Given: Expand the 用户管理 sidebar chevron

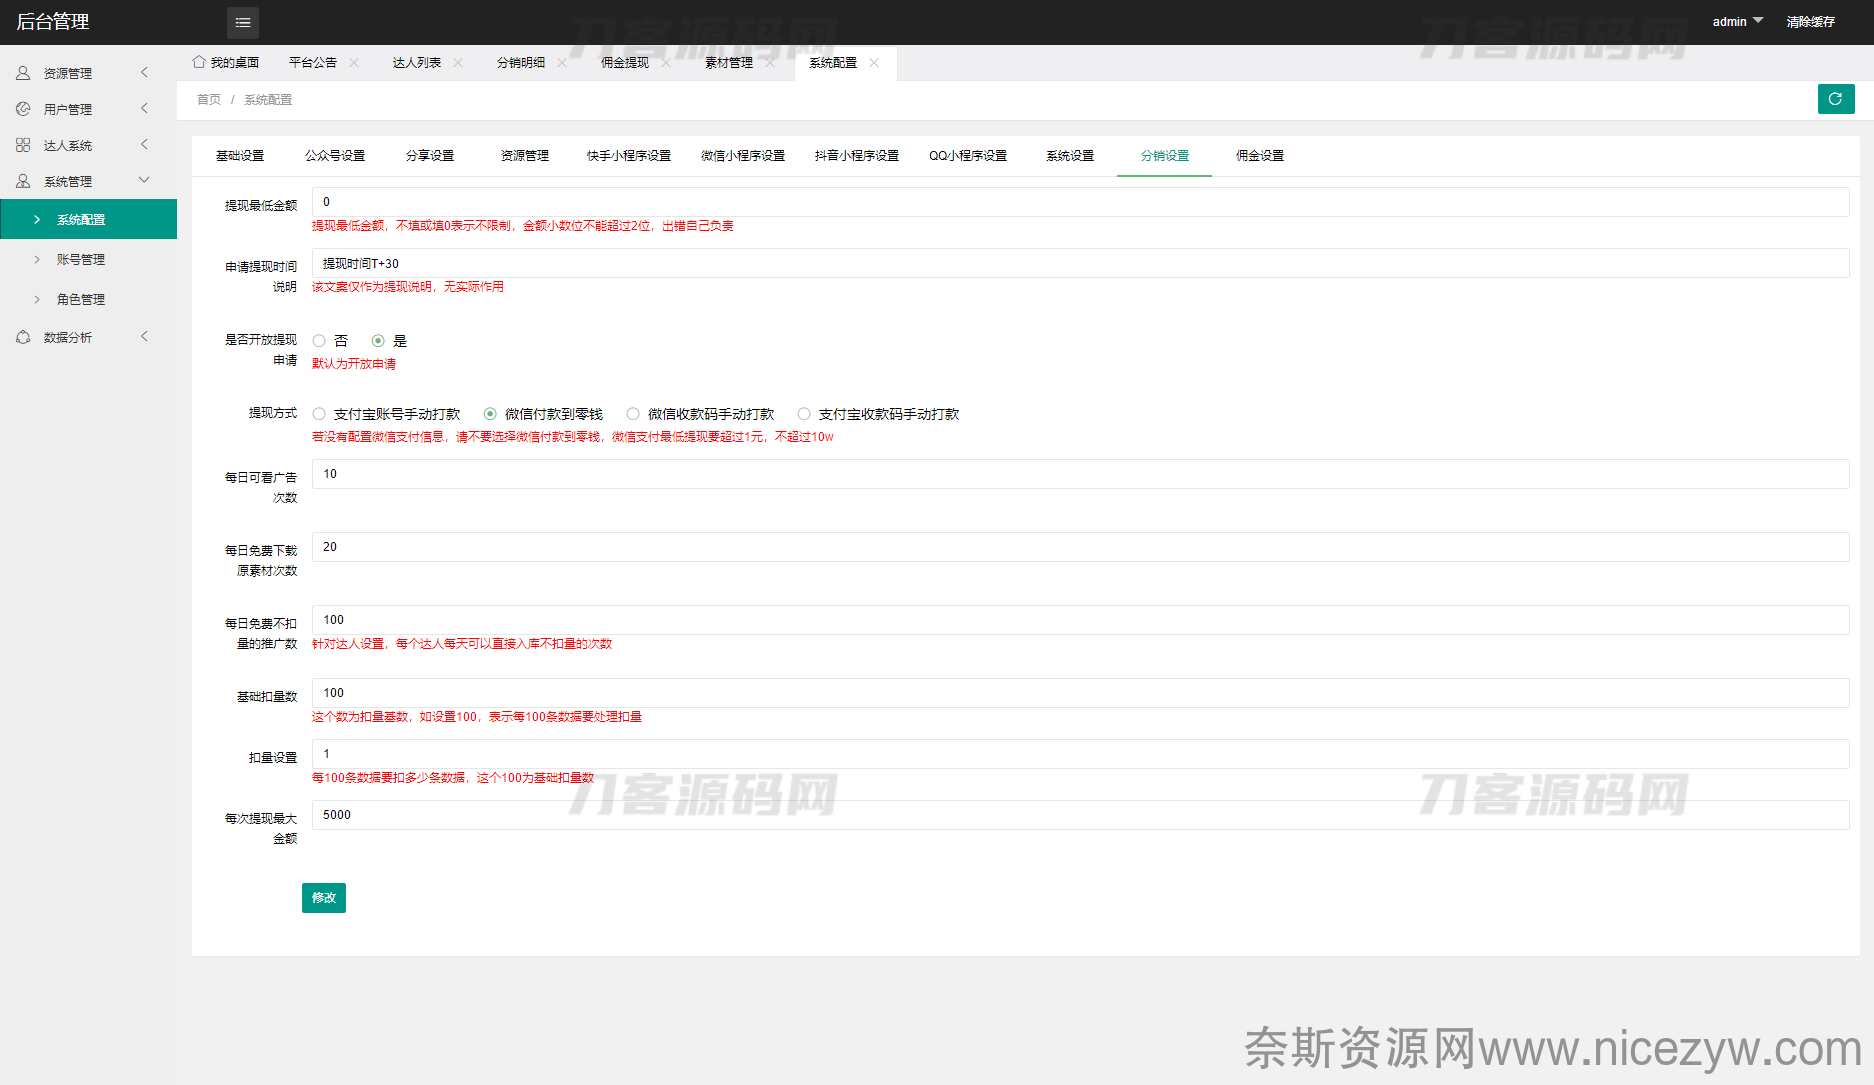Looking at the screenshot, I should pos(145,108).
